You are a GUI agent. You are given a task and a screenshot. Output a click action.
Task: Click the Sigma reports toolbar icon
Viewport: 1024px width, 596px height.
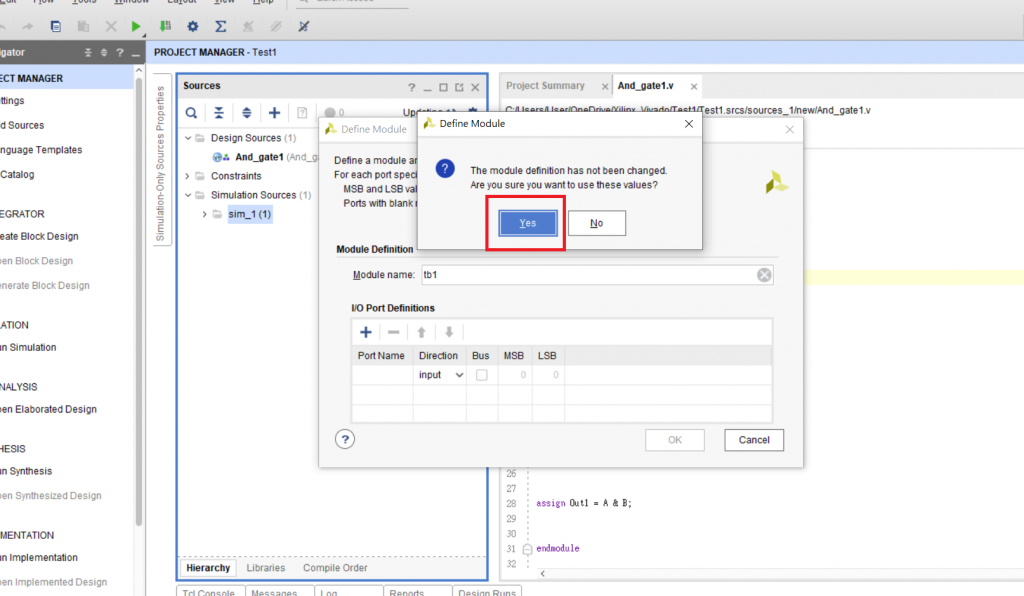[x=221, y=27]
